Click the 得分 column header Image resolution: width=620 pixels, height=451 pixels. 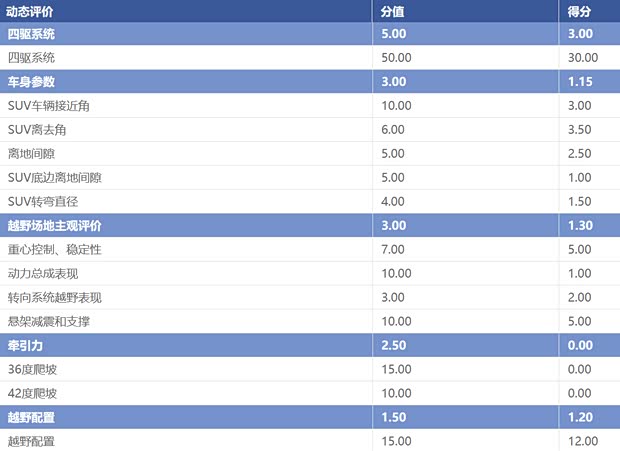point(580,11)
